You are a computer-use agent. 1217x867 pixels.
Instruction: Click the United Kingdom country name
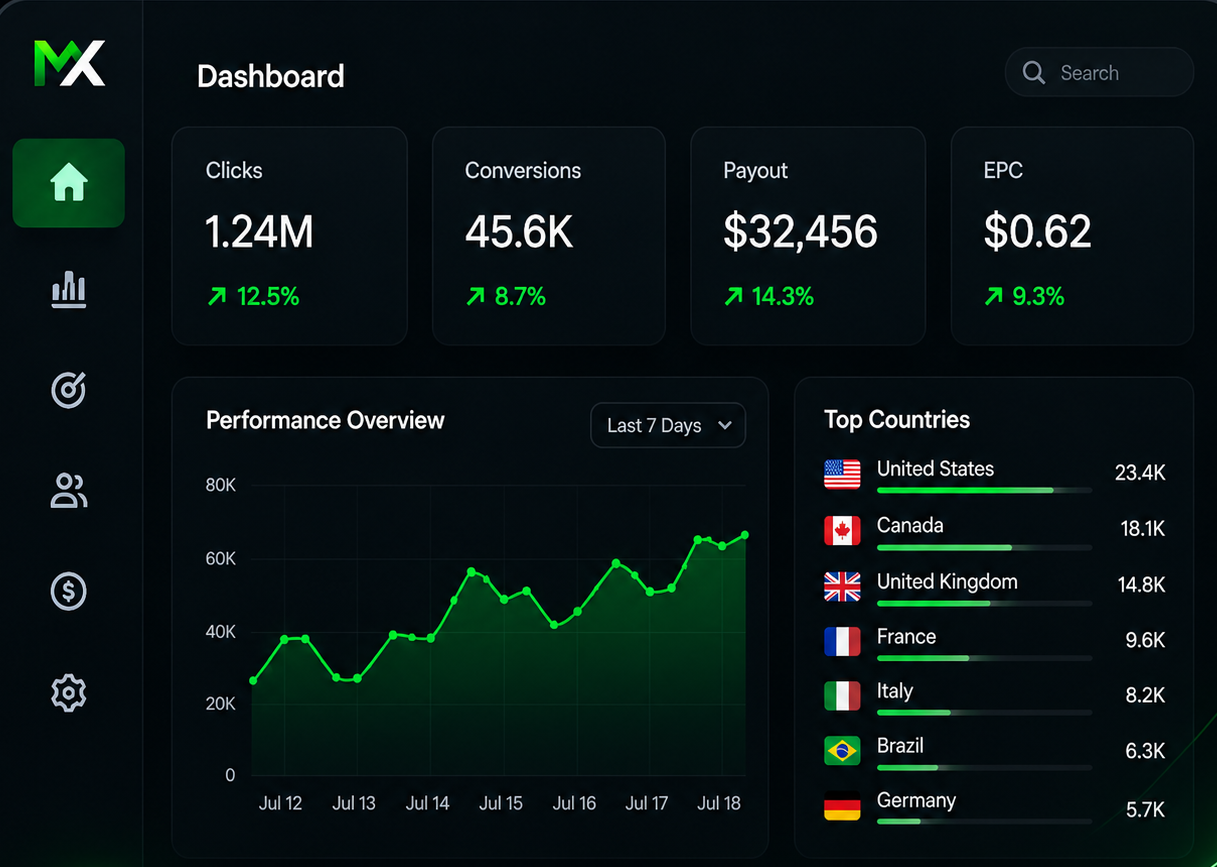pos(947,582)
